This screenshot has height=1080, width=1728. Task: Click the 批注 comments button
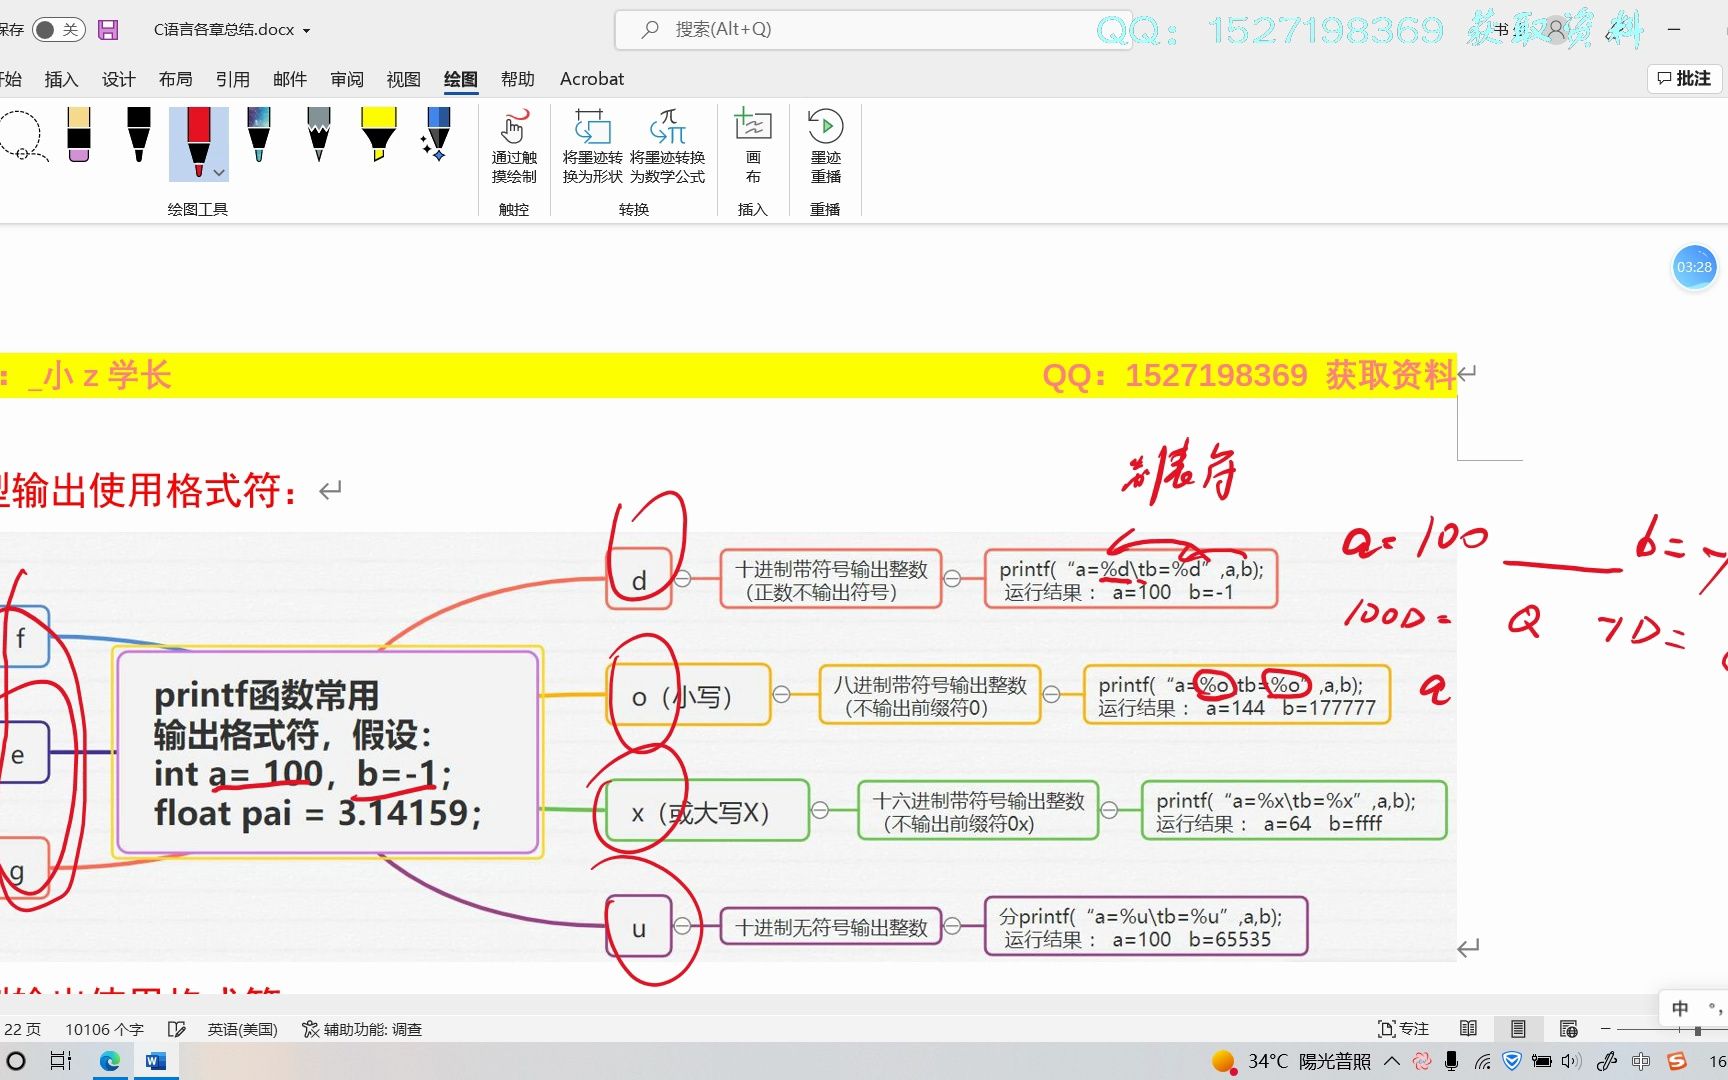(1684, 78)
